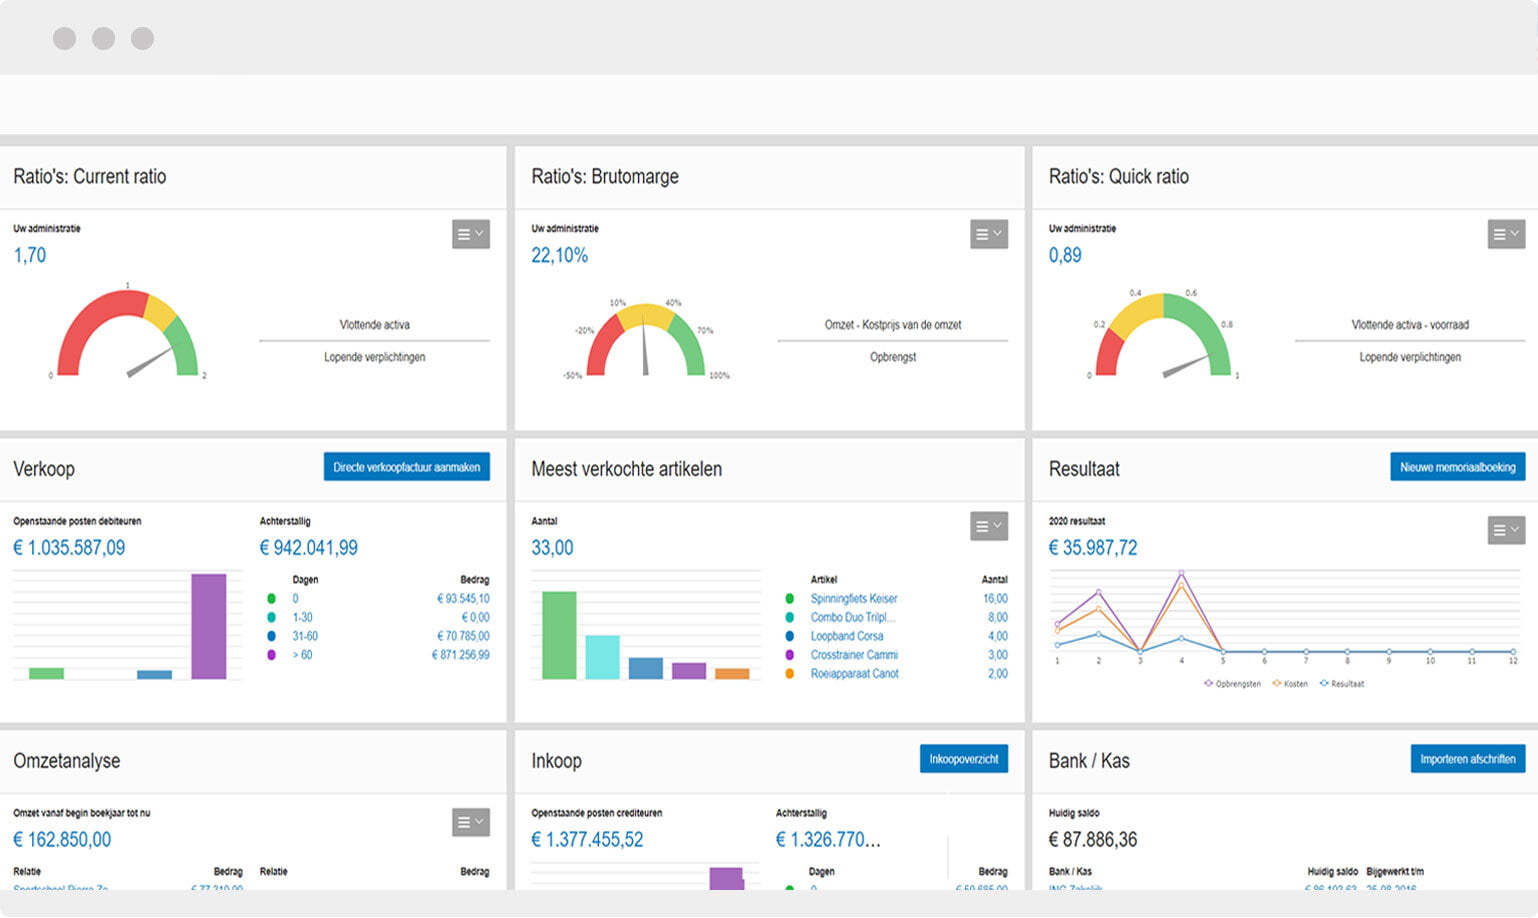
Task: Click the Quick ratio value 0,89
Action: 1065,255
